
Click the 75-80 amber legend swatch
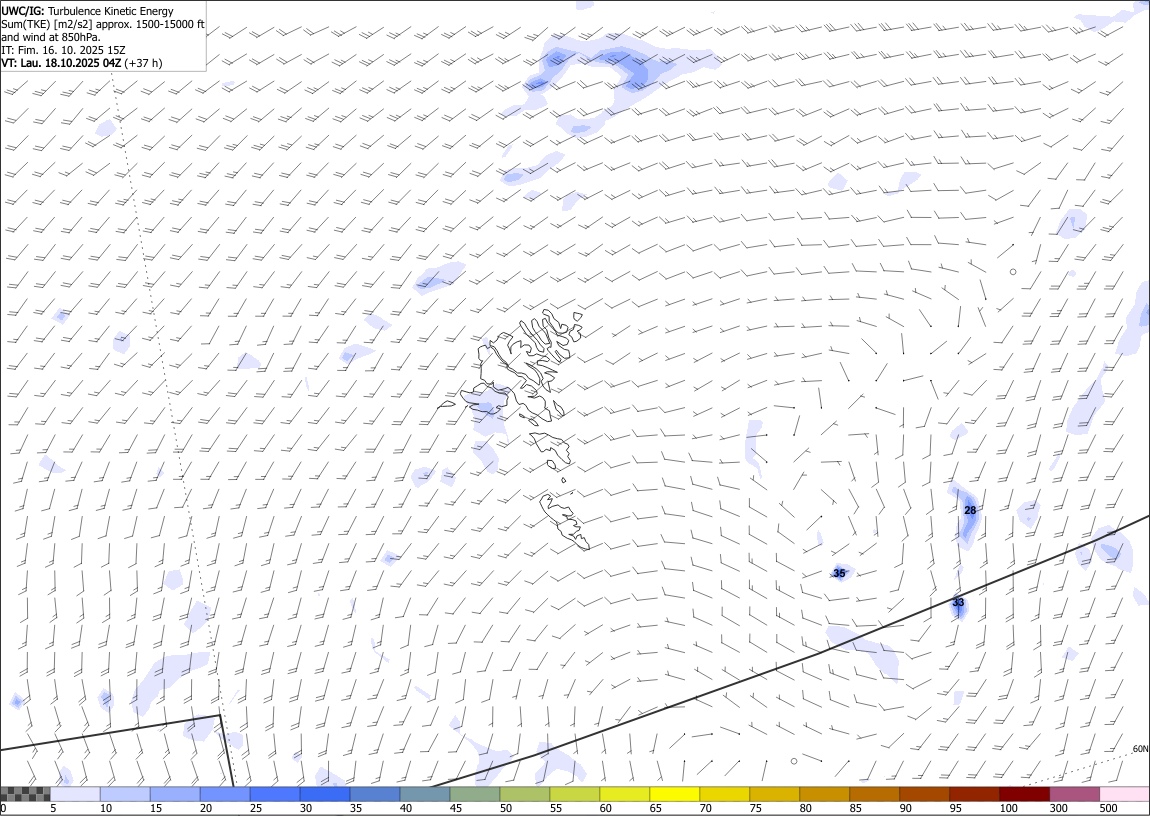(774, 794)
